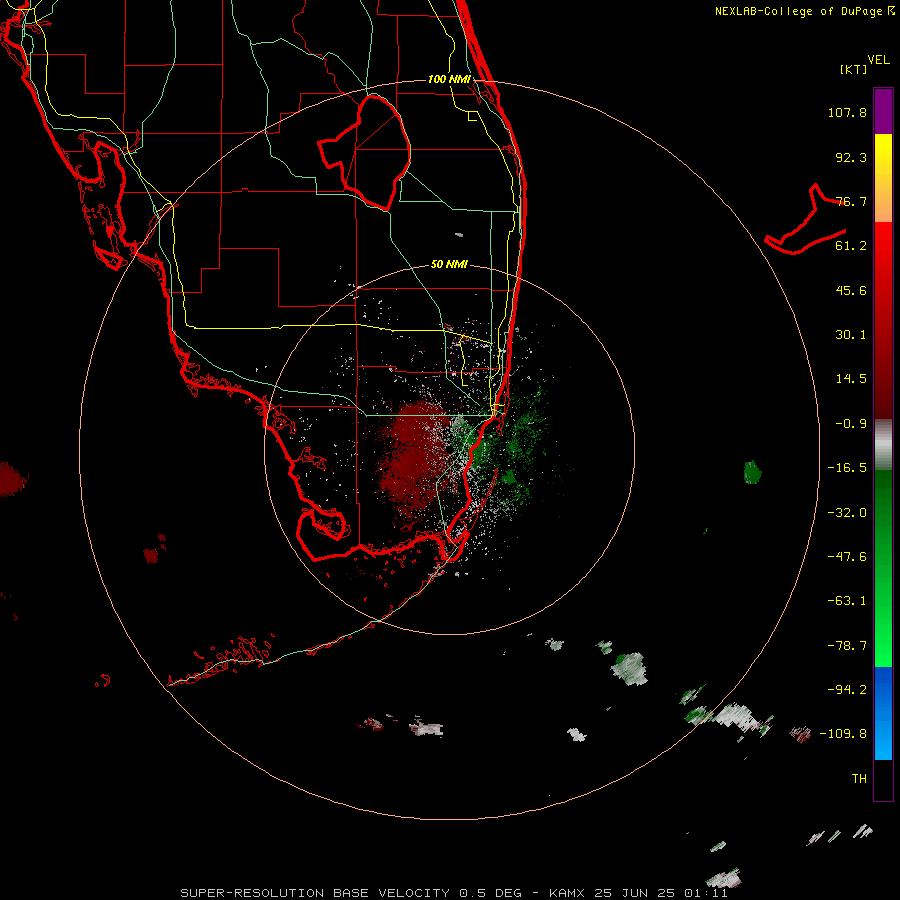Click the red island outline at right edge
Viewport: 900px width, 900px height.
pos(805,221)
